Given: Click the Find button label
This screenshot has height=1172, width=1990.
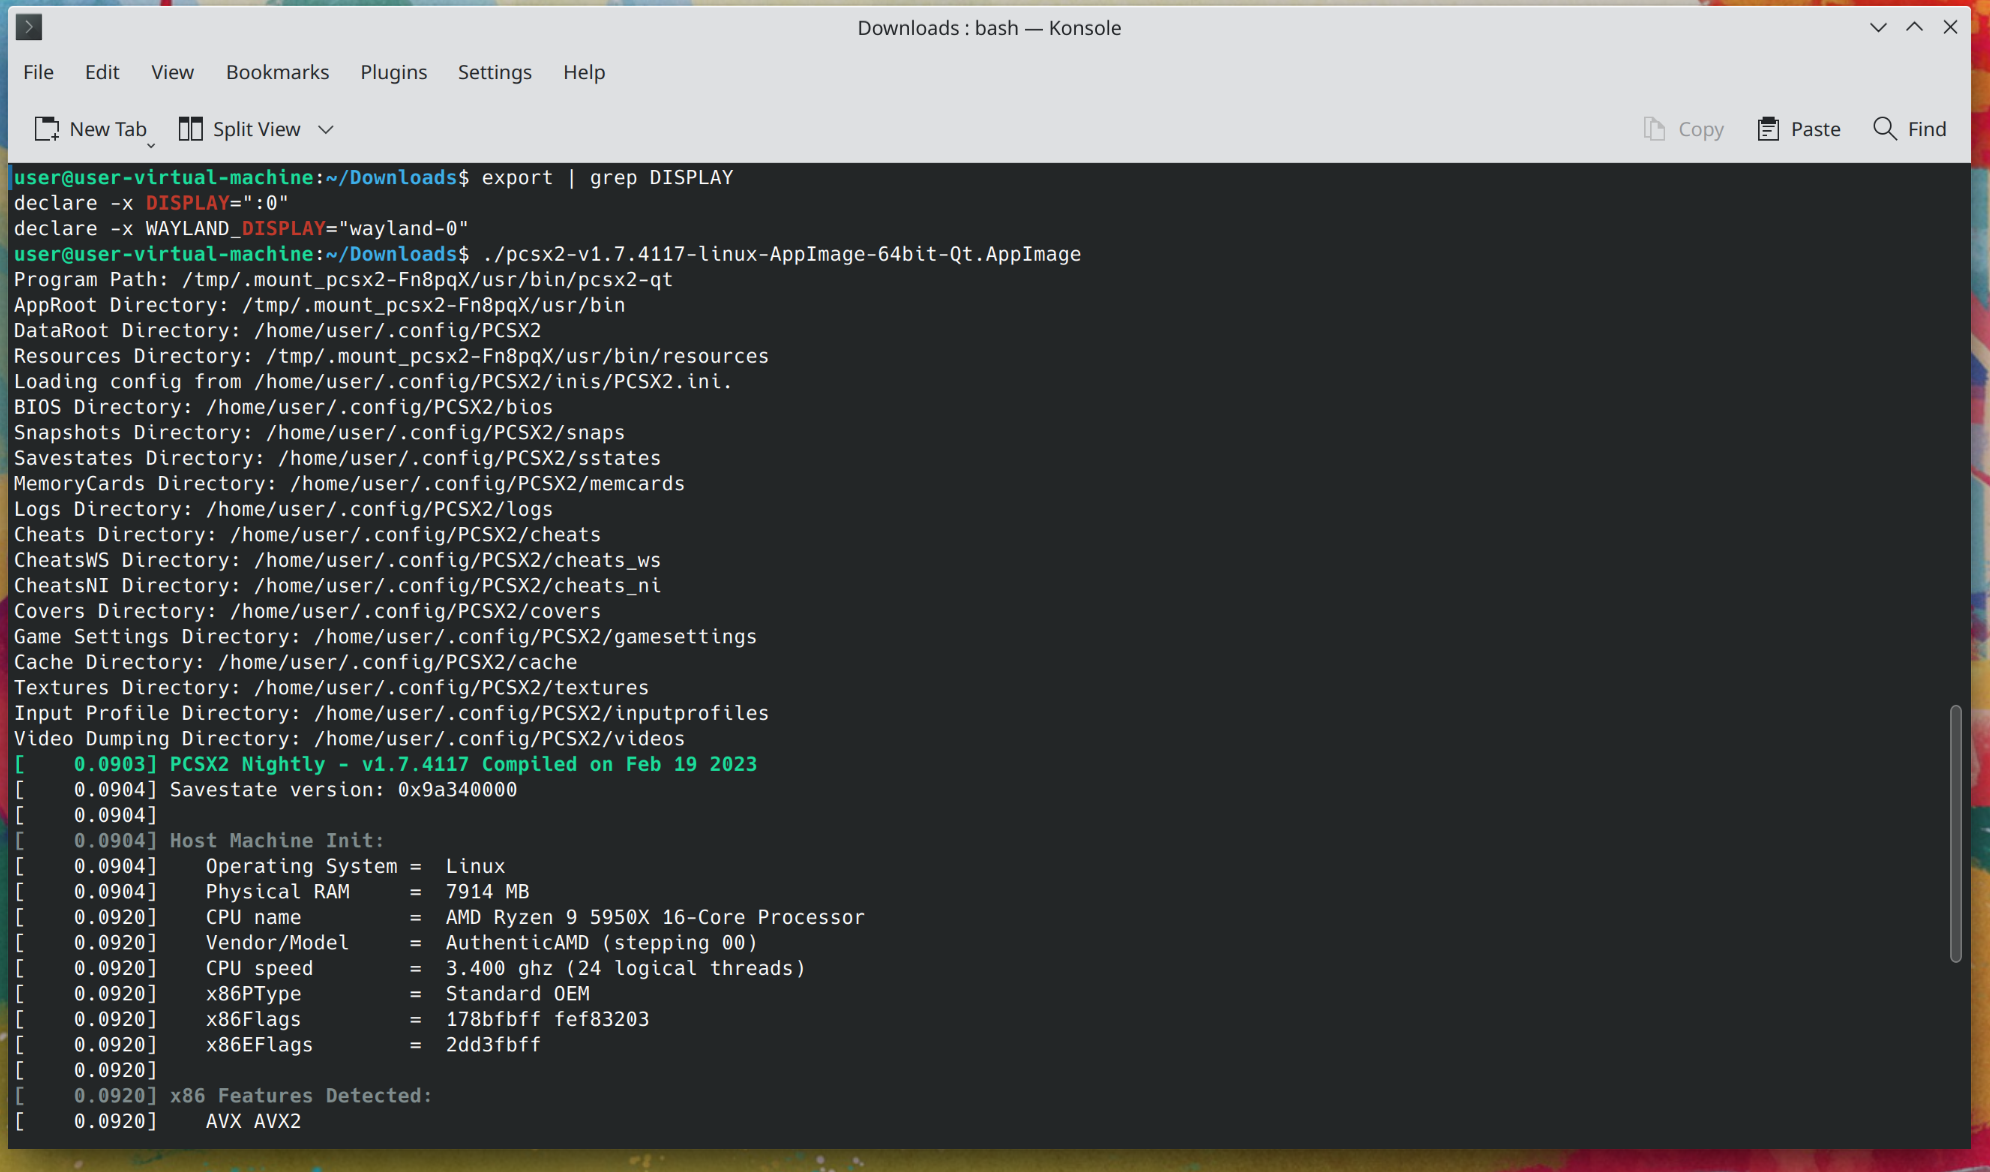Looking at the screenshot, I should [1926, 128].
